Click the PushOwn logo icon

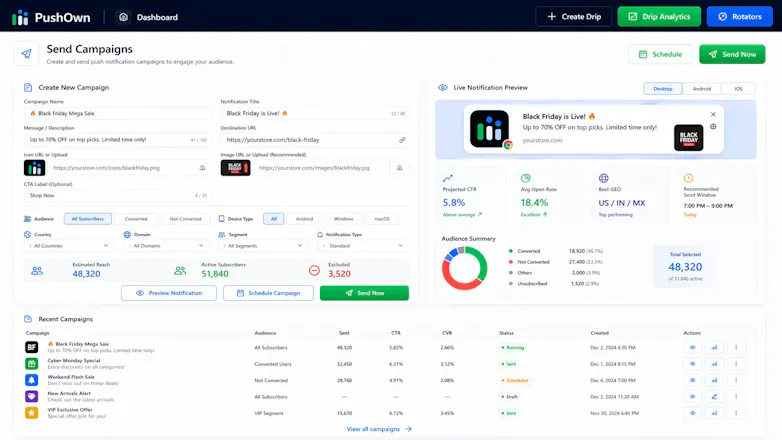point(20,17)
